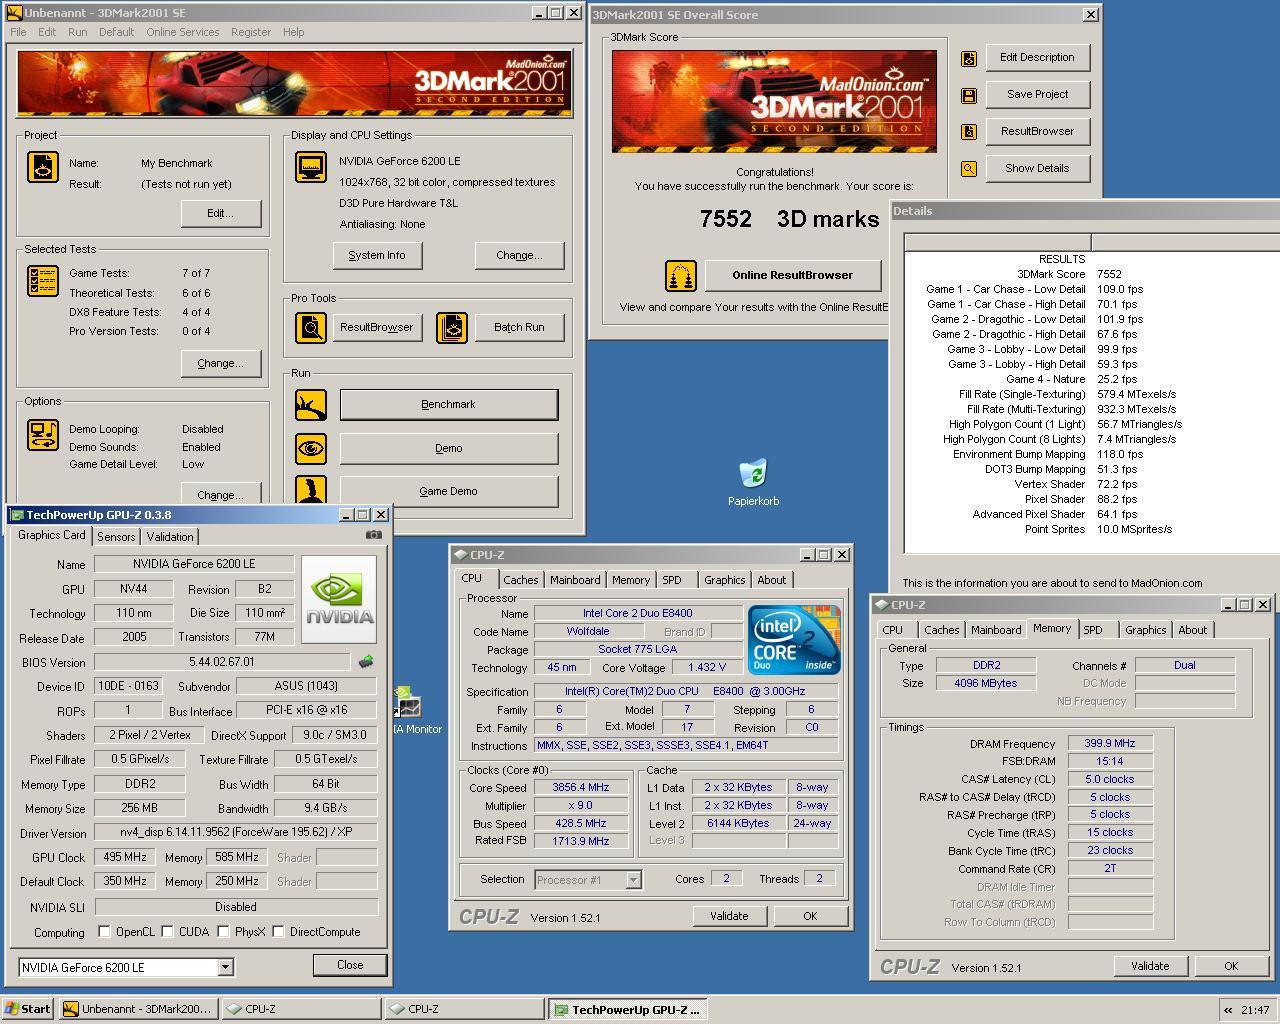The height and width of the screenshot is (1024, 1280).
Task: Click the Game Demo button
Action: pos(449,491)
